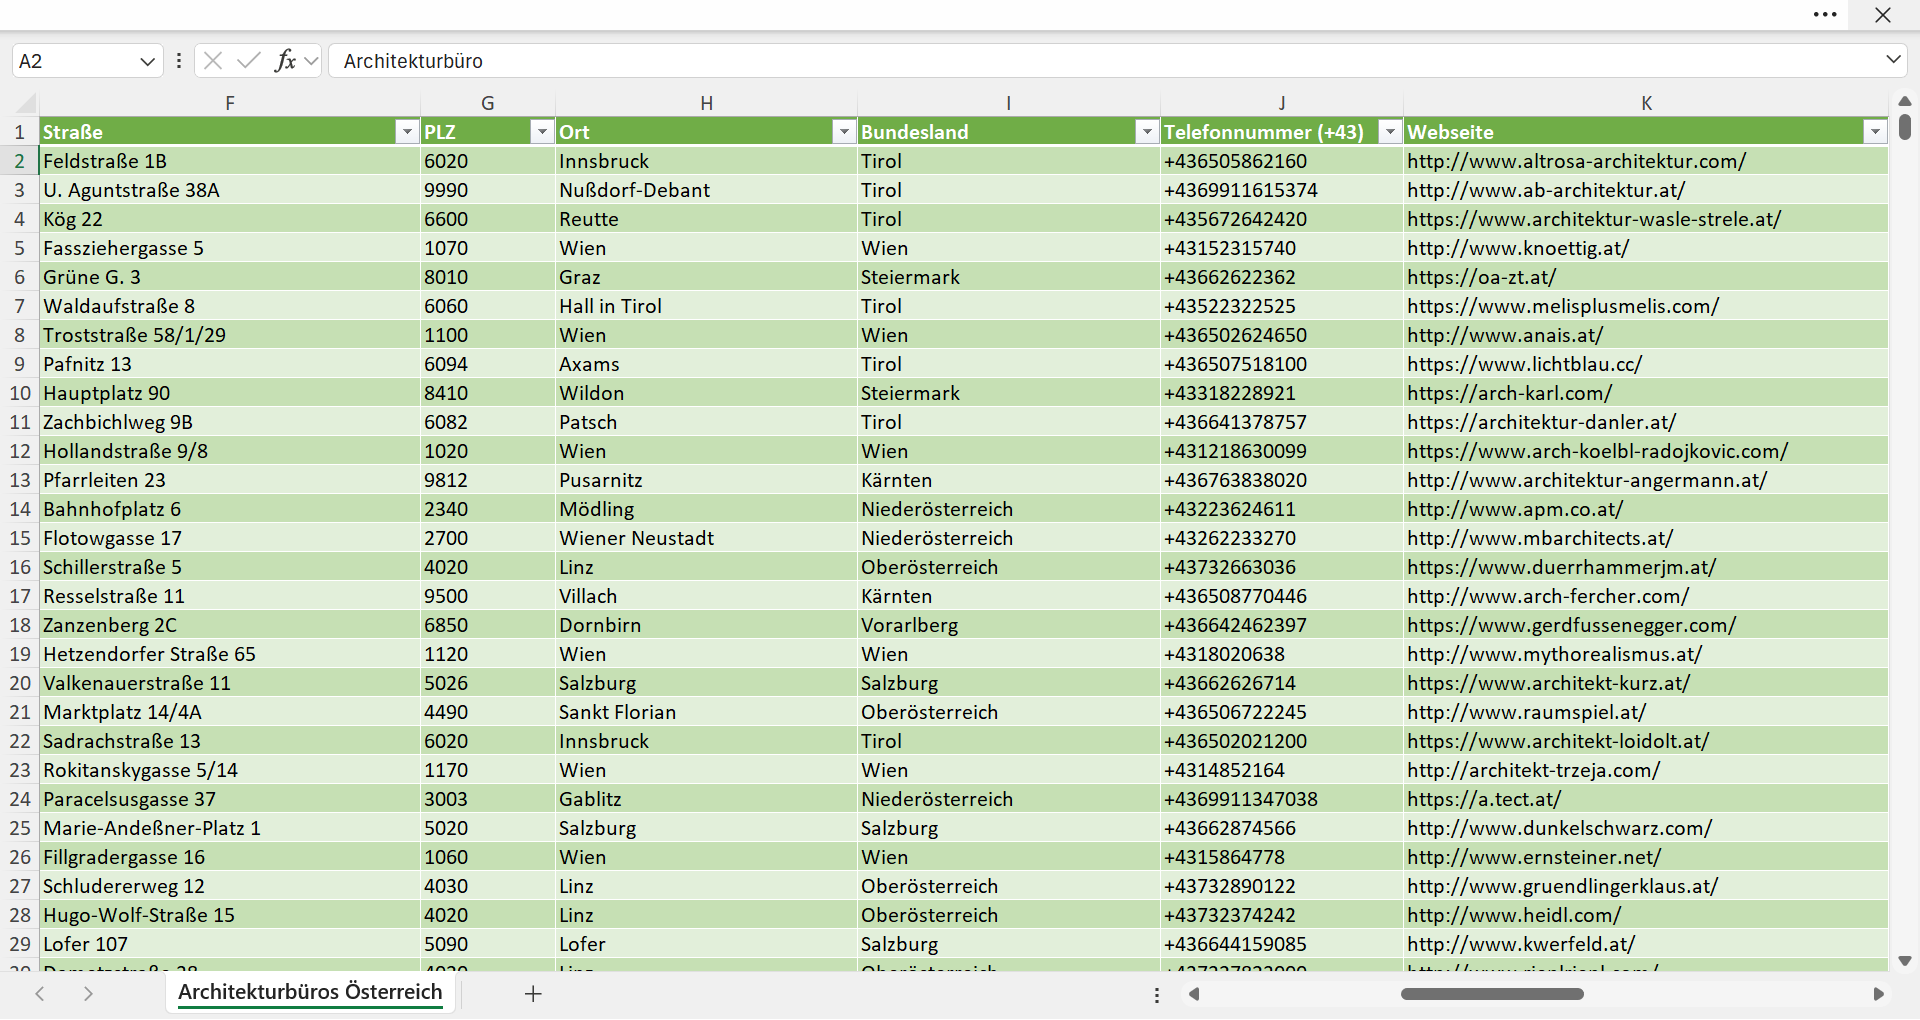Viewport: 1920px width, 1020px height.
Task: Select cell with PLZ 8410
Action: (488, 393)
